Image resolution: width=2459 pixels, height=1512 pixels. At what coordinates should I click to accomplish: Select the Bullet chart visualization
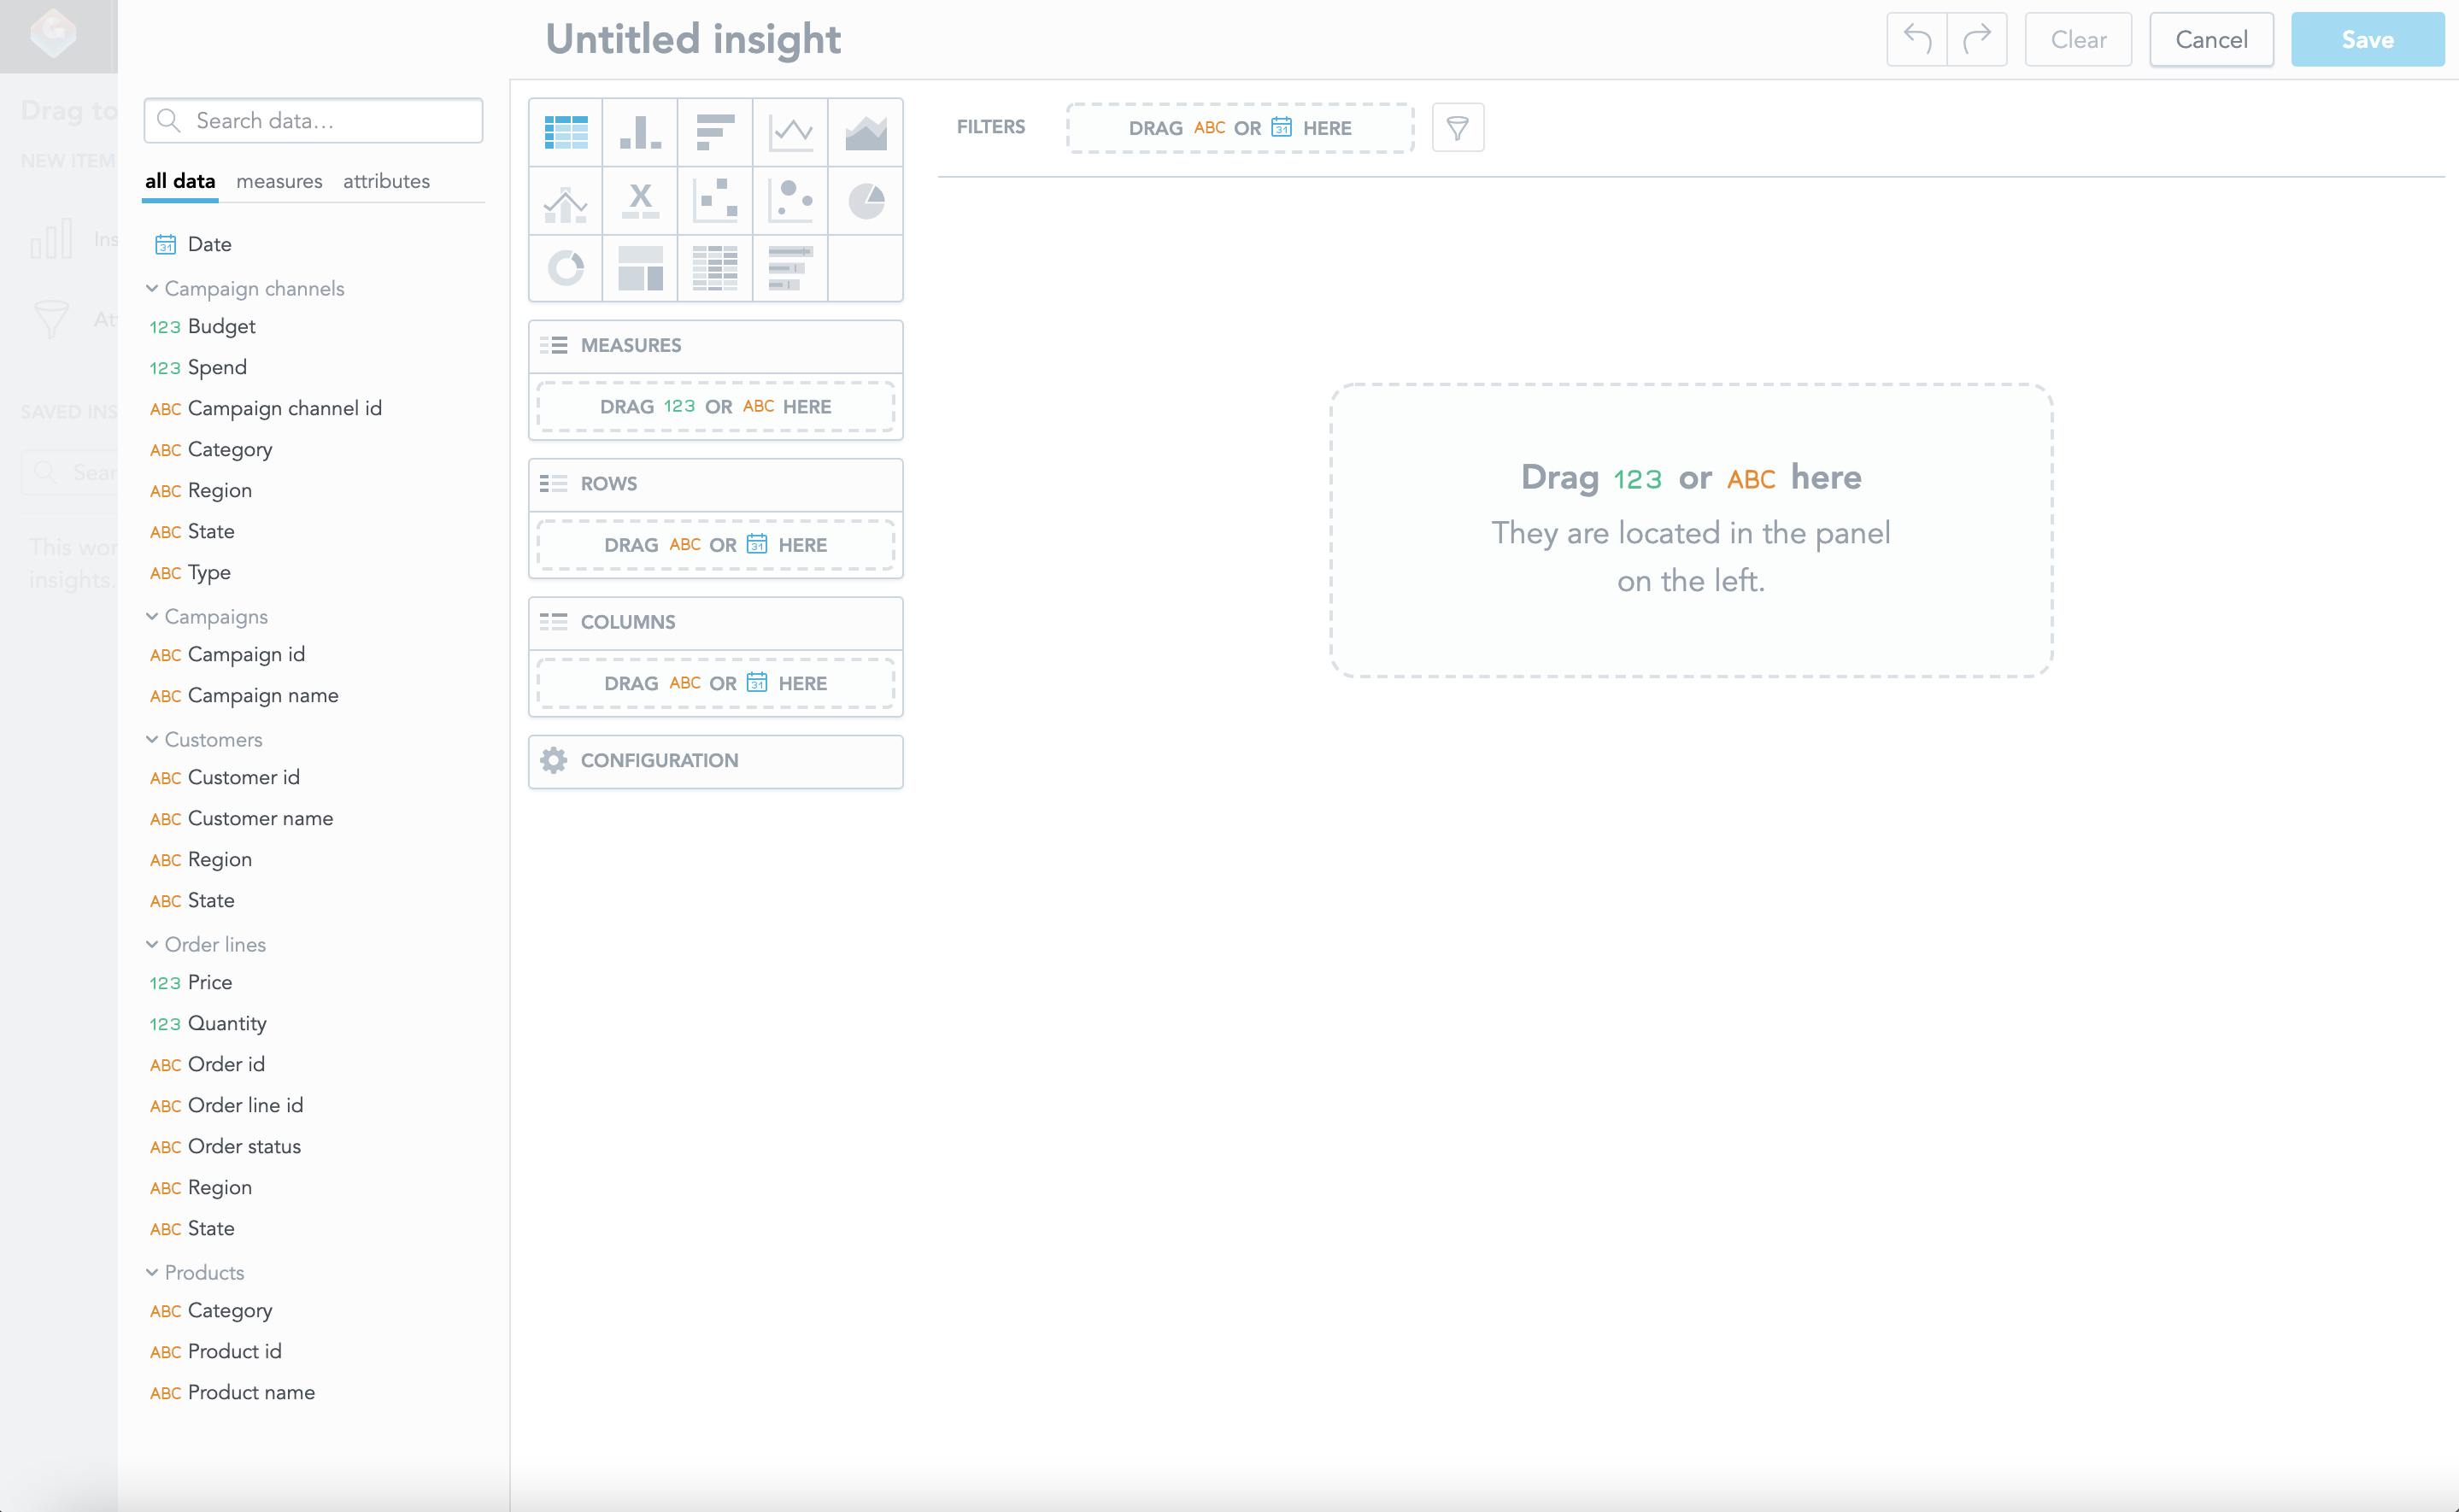[x=790, y=268]
